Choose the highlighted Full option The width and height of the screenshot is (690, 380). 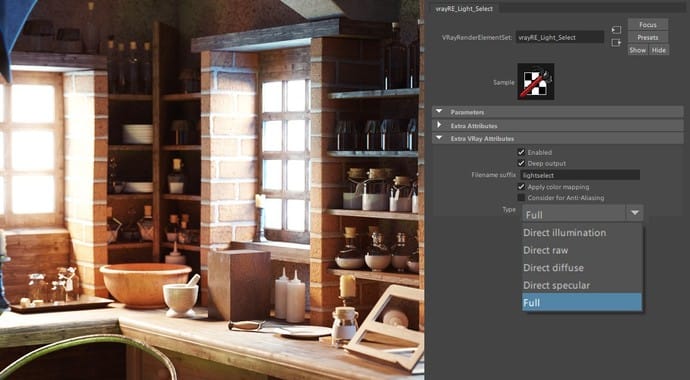[x=582, y=303]
